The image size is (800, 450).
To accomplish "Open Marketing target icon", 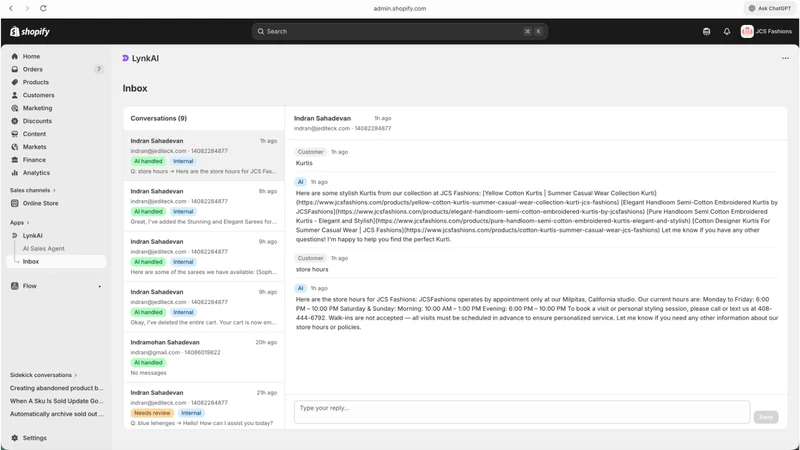I will tap(14, 108).
